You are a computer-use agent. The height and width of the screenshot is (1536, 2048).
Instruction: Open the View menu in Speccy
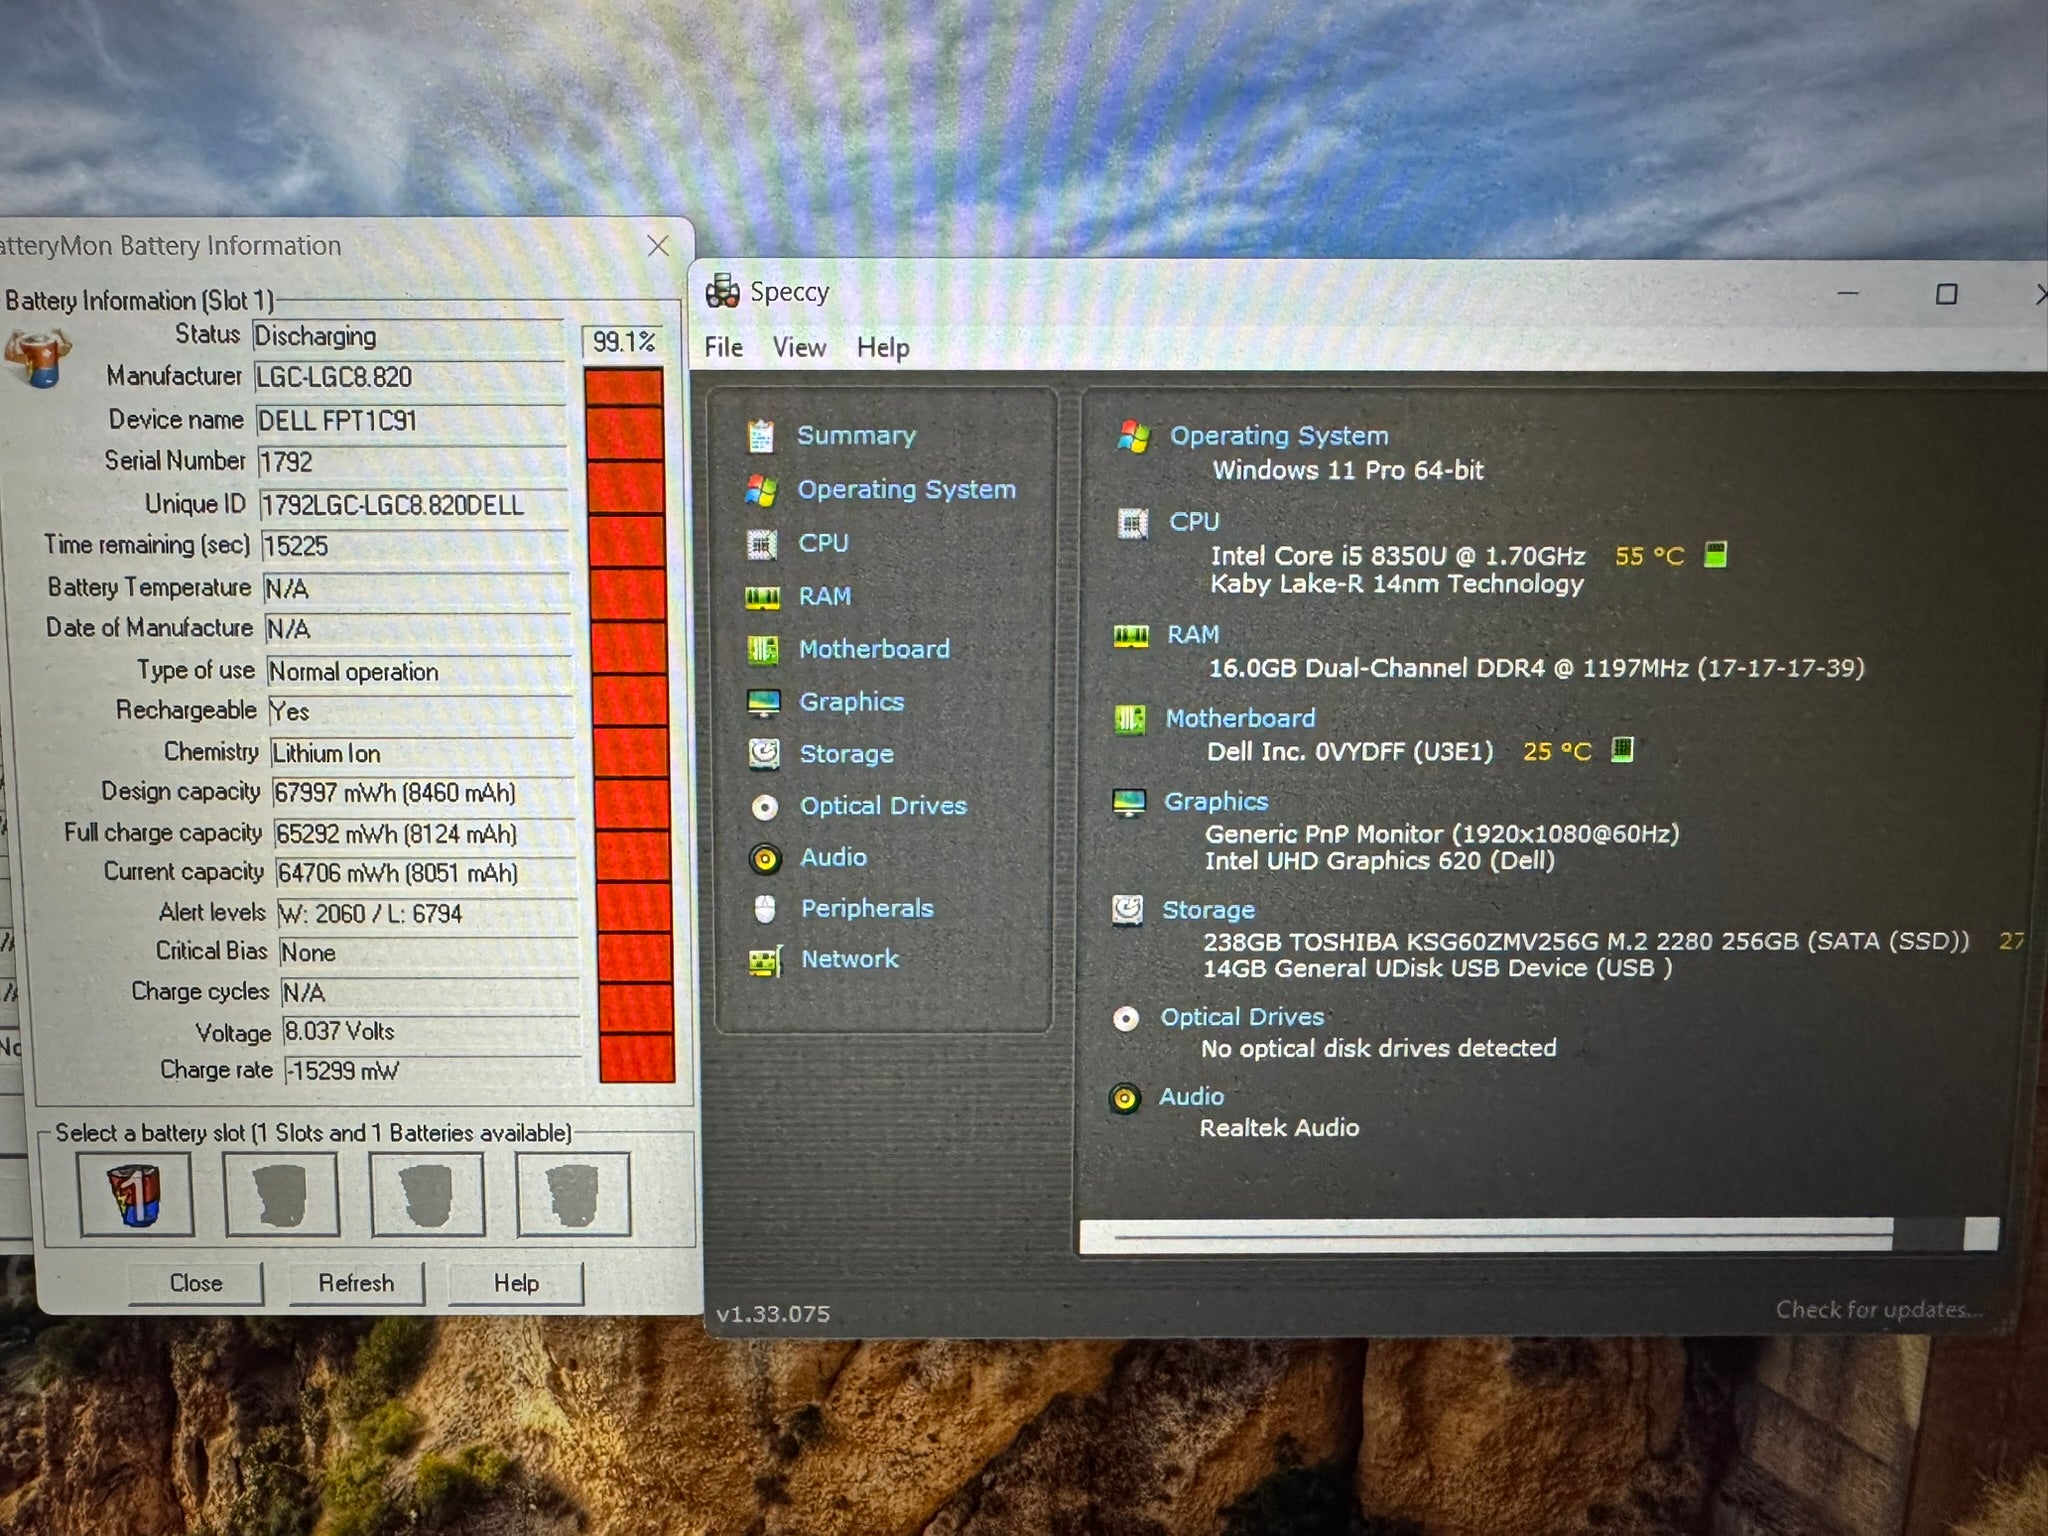(x=799, y=347)
